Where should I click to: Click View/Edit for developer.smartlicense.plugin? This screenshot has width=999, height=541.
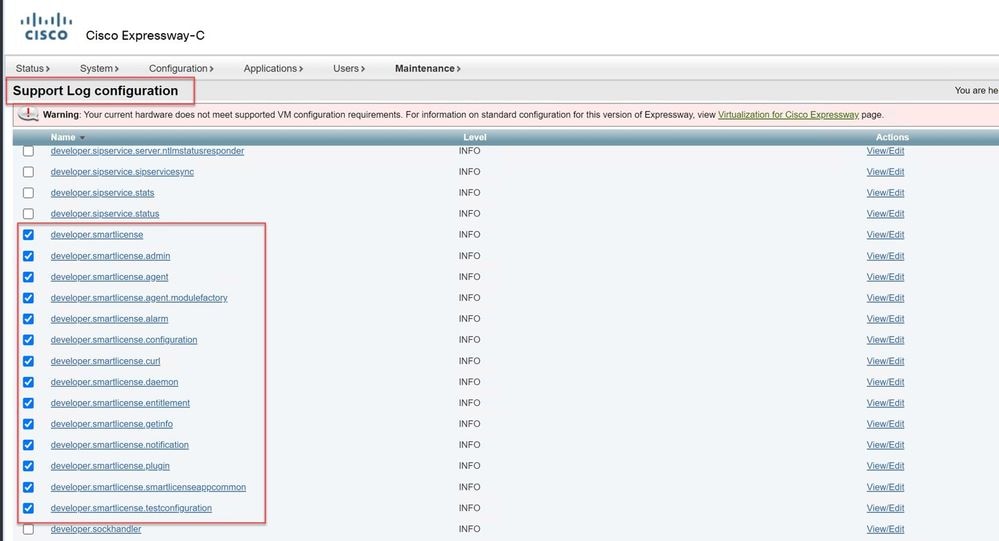coord(885,466)
